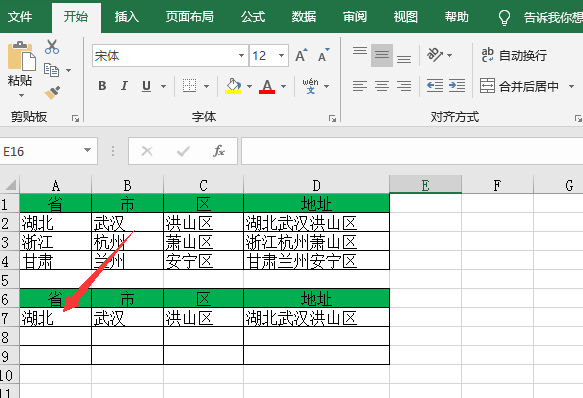The image size is (583, 398).
Task: Switch to 页面布局 tab
Action: click(190, 17)
